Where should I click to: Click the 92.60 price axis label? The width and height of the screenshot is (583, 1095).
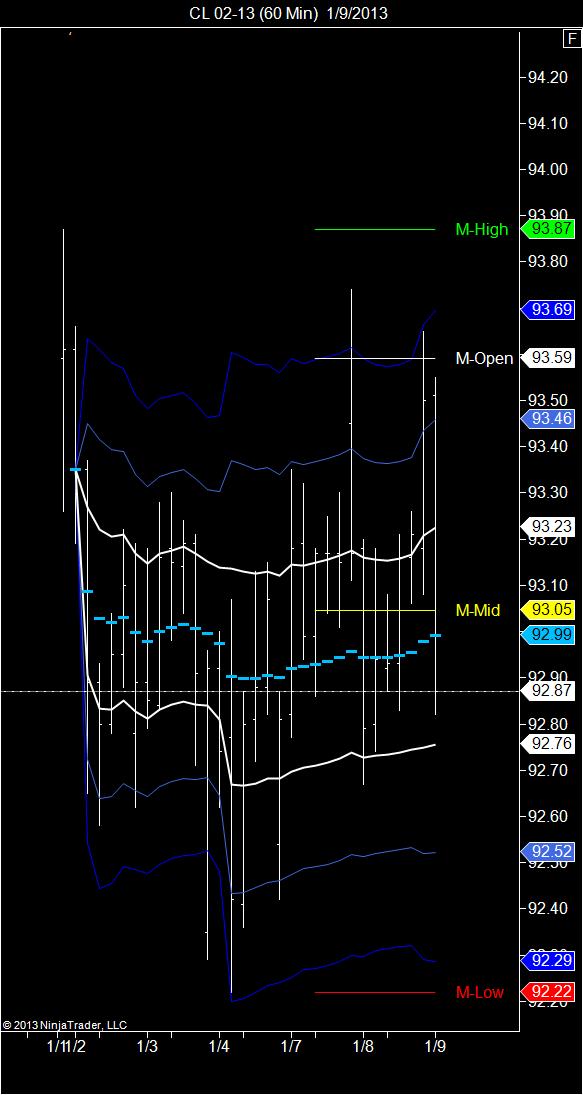(x=547, y=816)
